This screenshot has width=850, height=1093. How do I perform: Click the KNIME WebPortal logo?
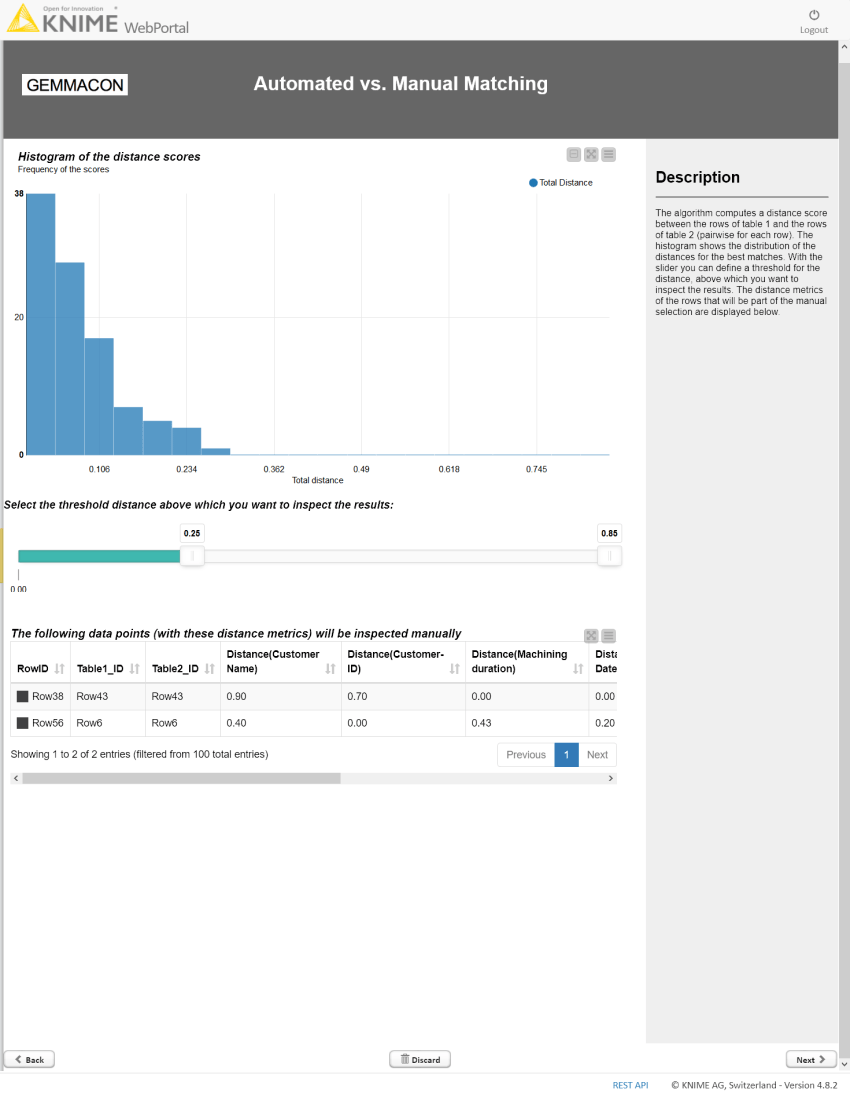(x=98, y=20)
